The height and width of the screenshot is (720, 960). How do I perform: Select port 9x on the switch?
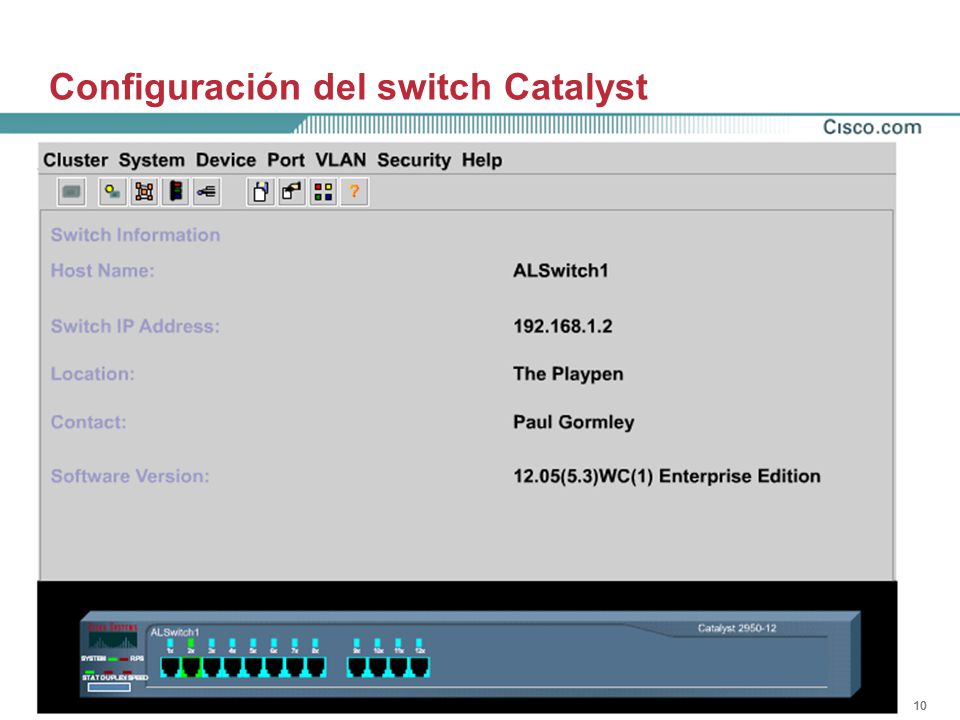coord(357,667)
